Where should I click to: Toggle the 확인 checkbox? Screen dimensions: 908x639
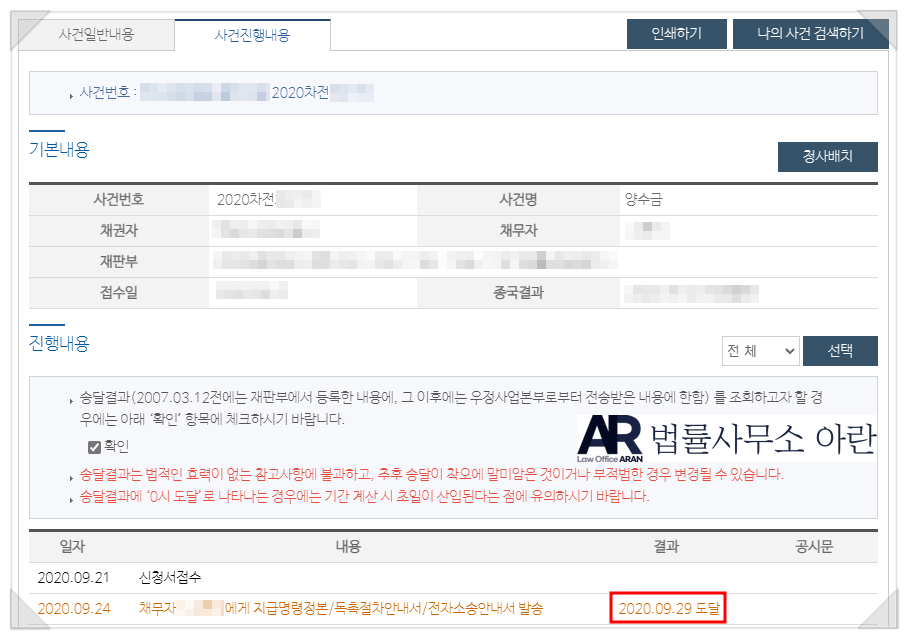[95, 447]
